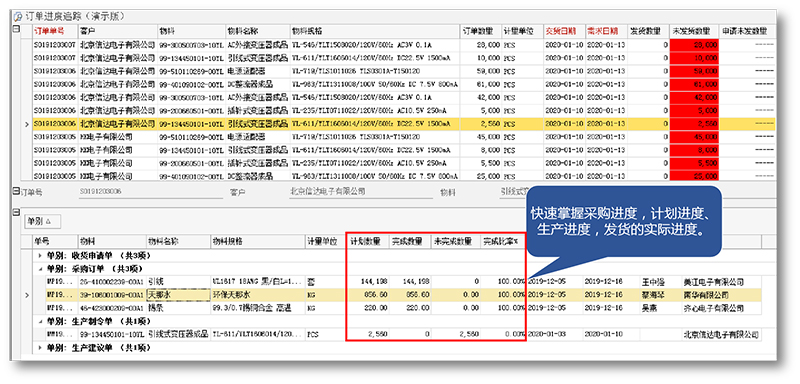Click the row indicator arrow beside 天那水 row
This screenshot has width=800, height=384.
pos(27,295)
